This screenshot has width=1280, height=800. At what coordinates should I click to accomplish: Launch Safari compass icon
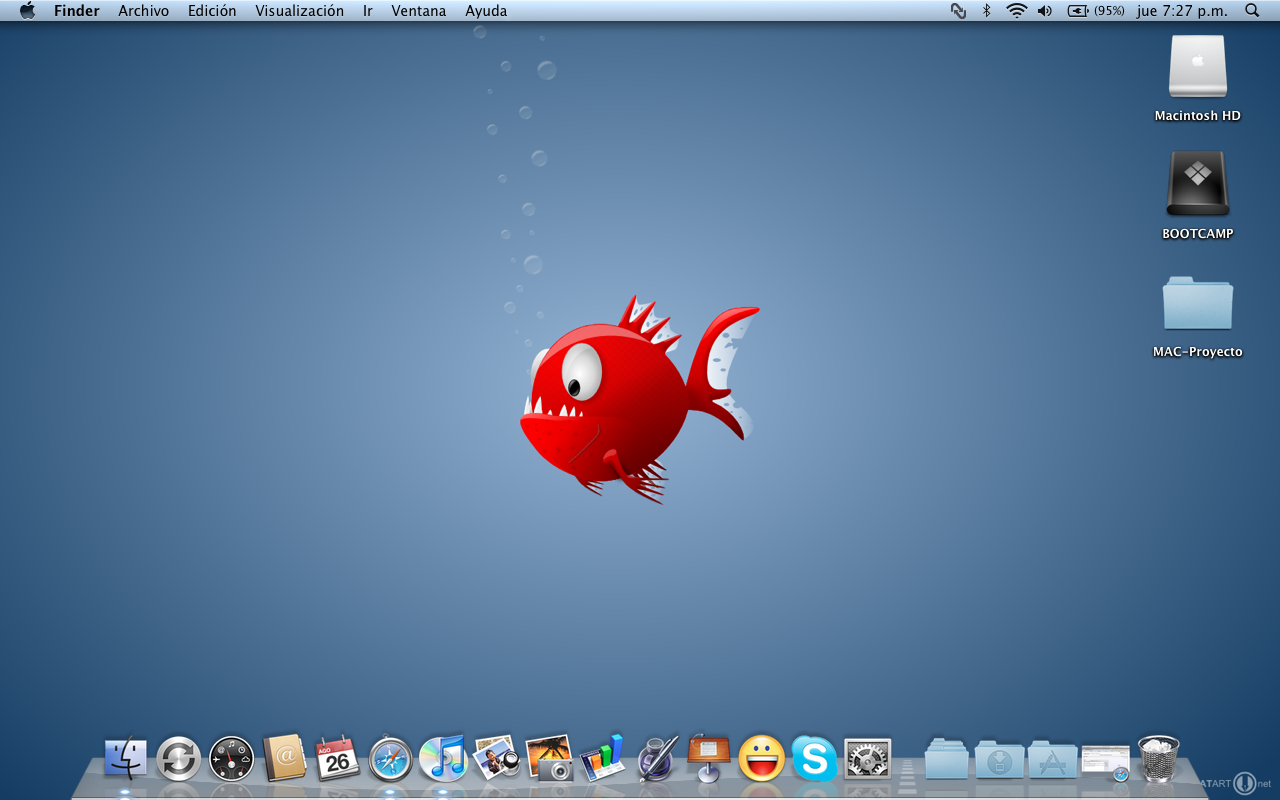(x=391, y=759)
